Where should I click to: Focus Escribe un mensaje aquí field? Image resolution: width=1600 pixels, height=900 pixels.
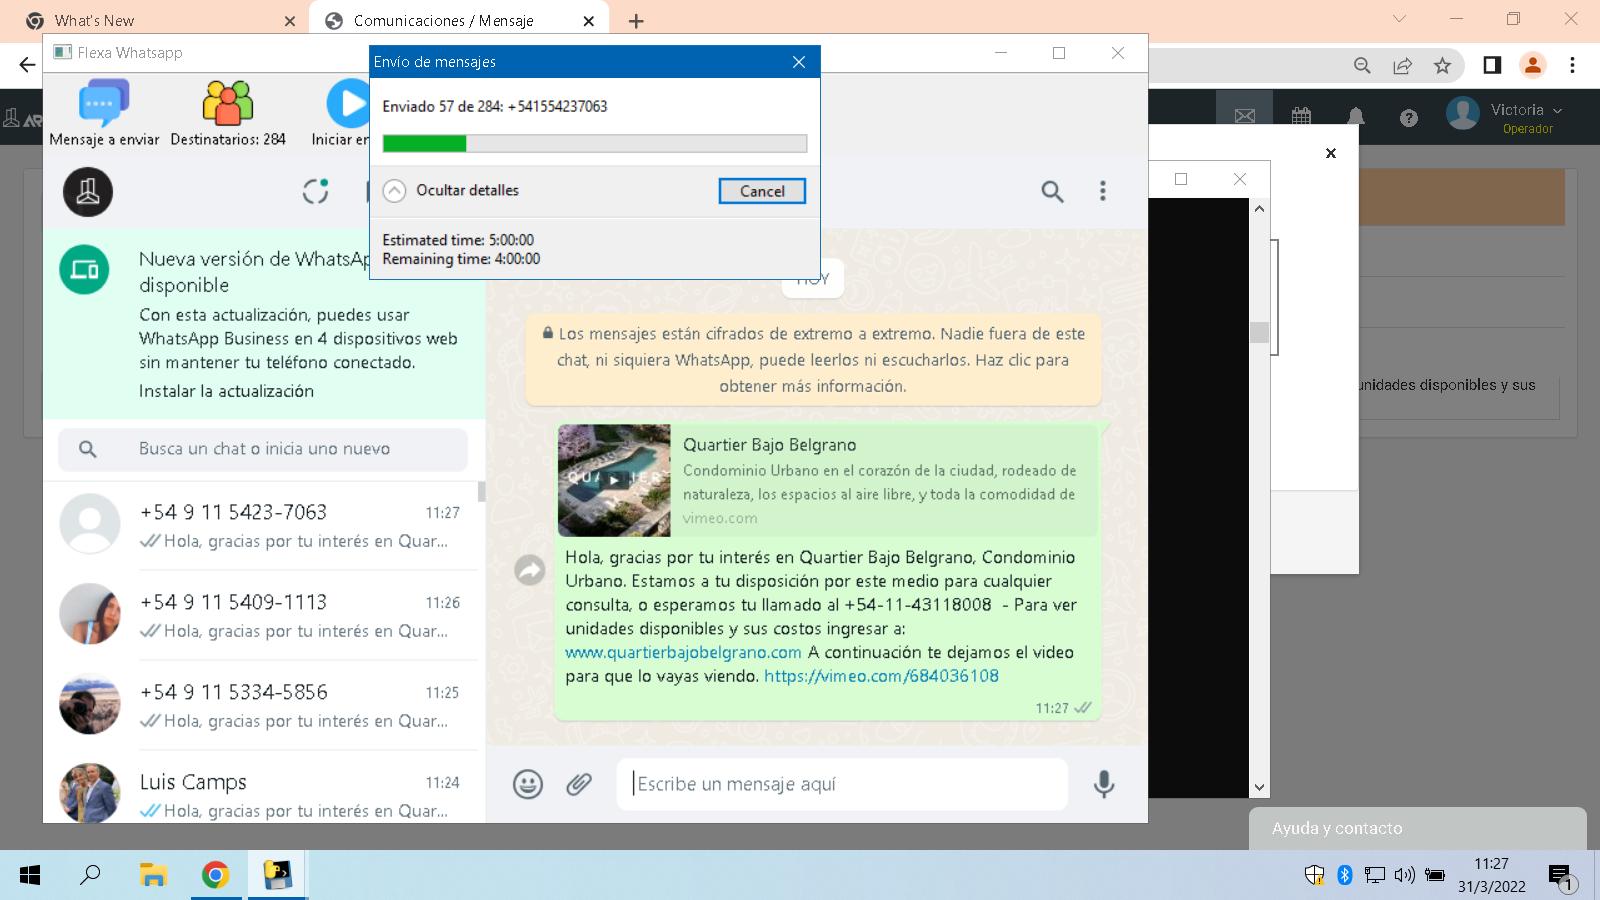tap(842, 784)
